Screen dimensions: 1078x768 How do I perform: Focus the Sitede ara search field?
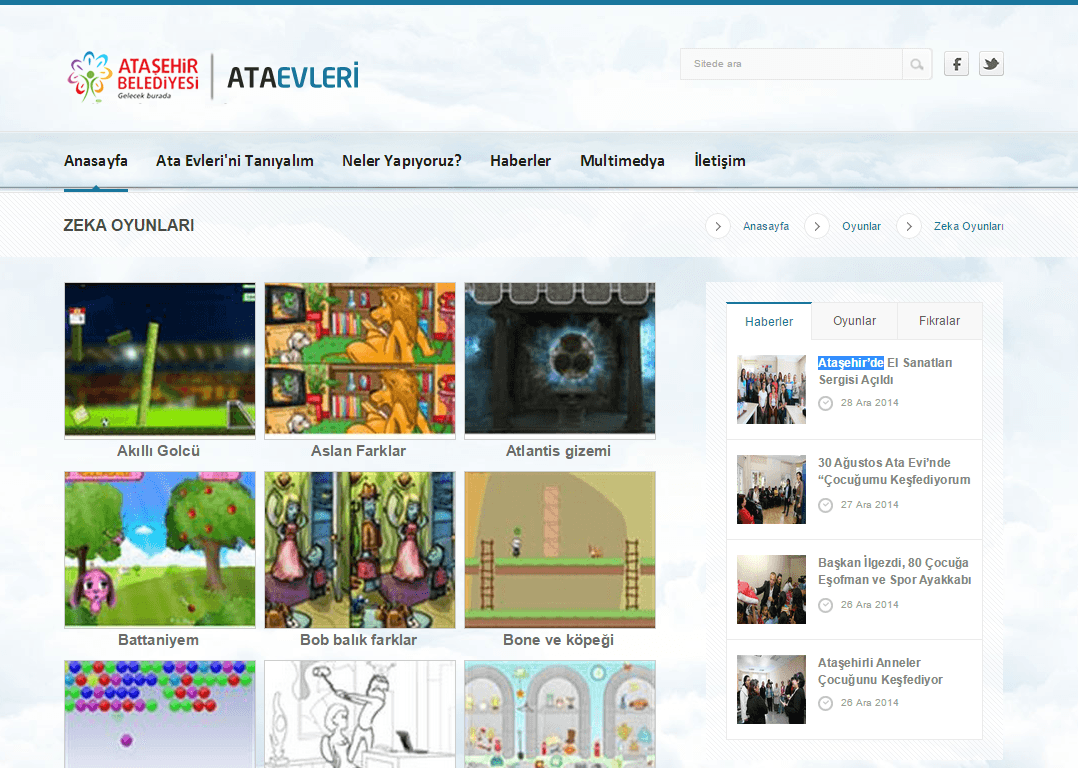[x=791, y=64]
